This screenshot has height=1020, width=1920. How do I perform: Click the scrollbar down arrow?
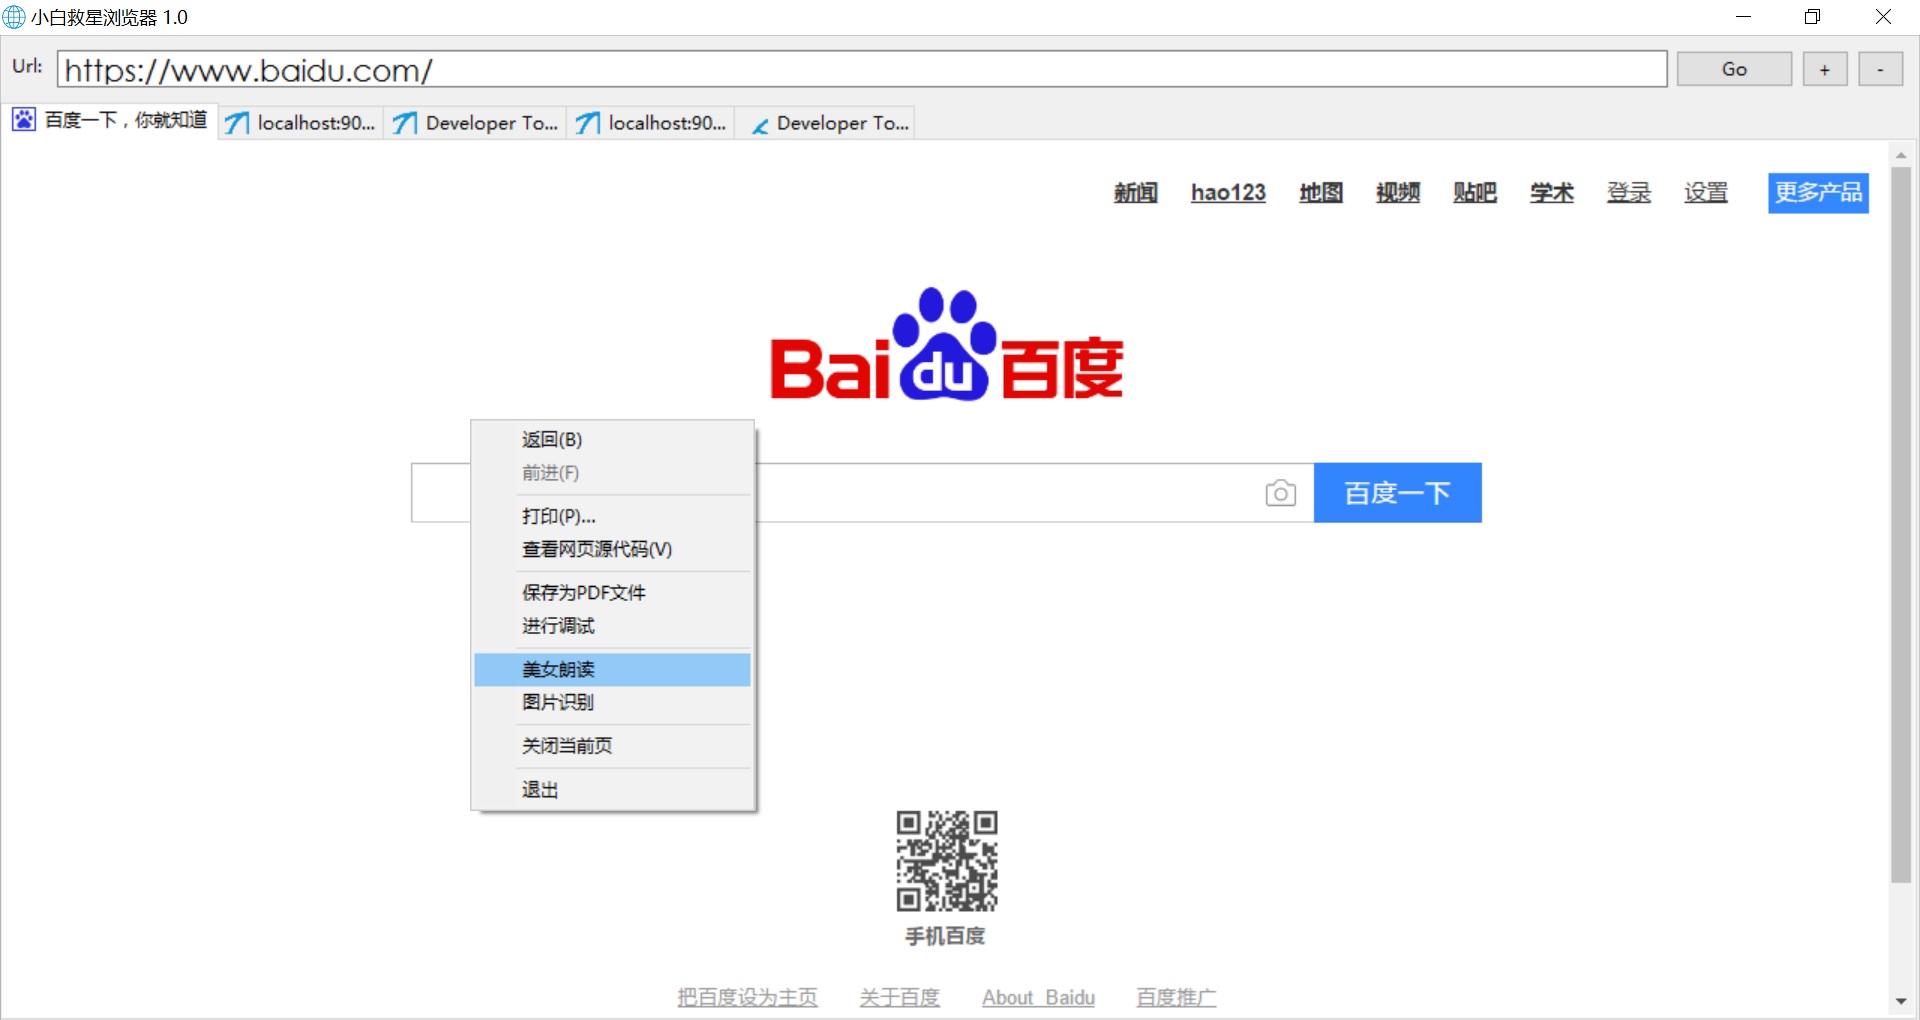(x=1901, y=1001)
